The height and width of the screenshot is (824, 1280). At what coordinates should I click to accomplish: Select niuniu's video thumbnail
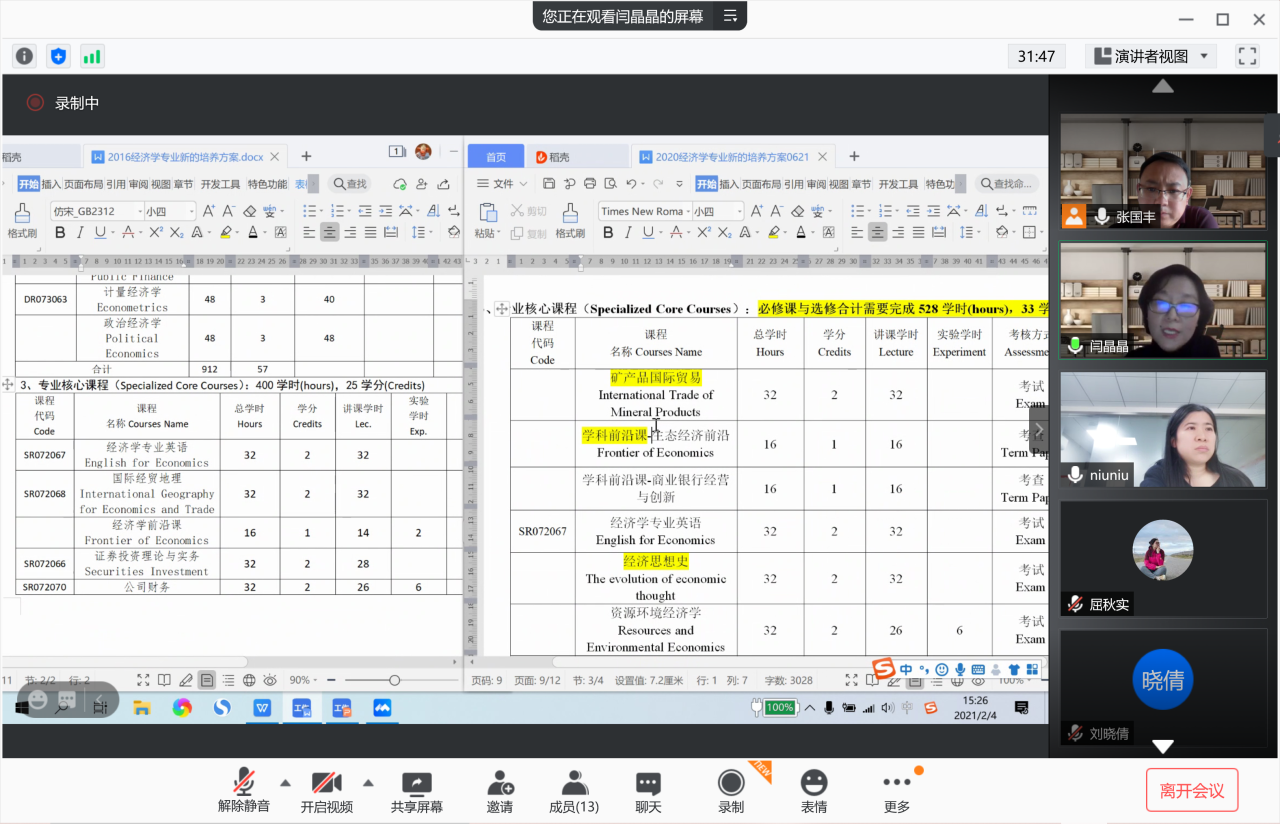tap(1163, 430)
